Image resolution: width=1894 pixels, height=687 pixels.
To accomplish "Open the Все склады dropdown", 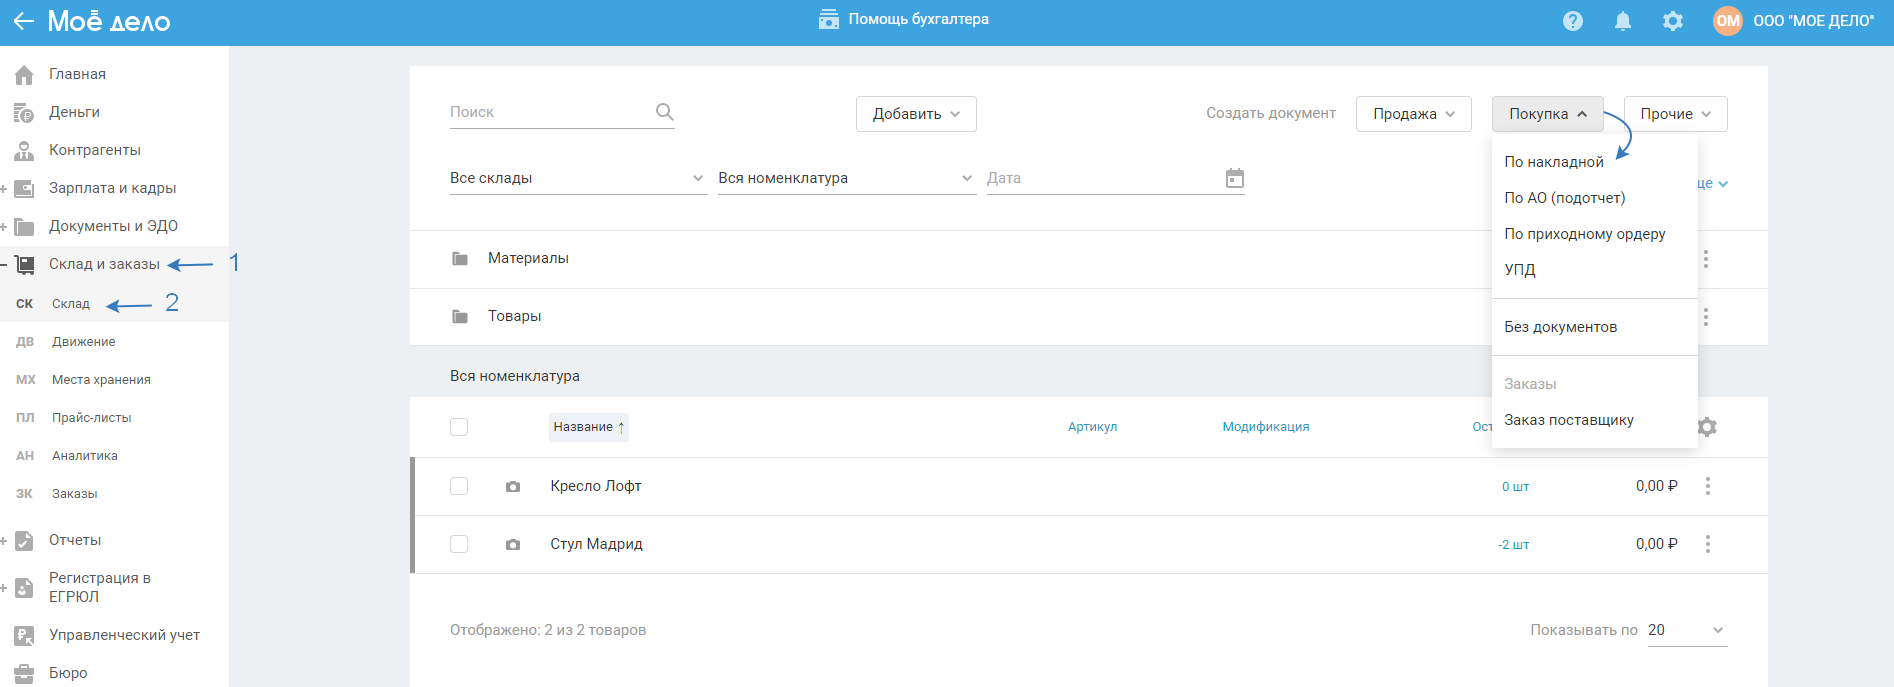I will tap(577, 178).
